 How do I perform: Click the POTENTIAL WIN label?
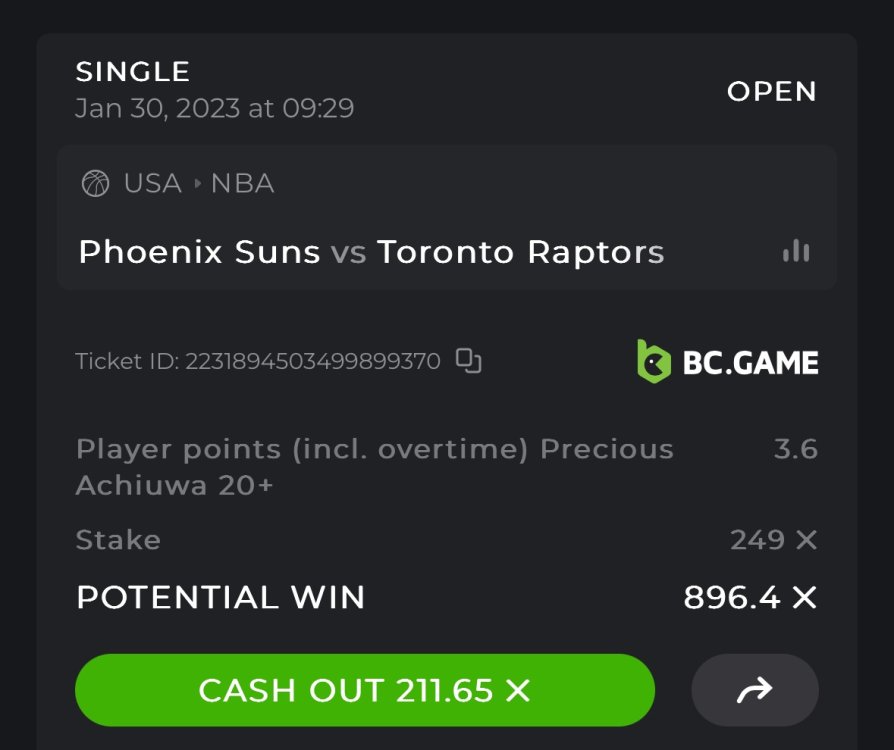tap(221, 598)
